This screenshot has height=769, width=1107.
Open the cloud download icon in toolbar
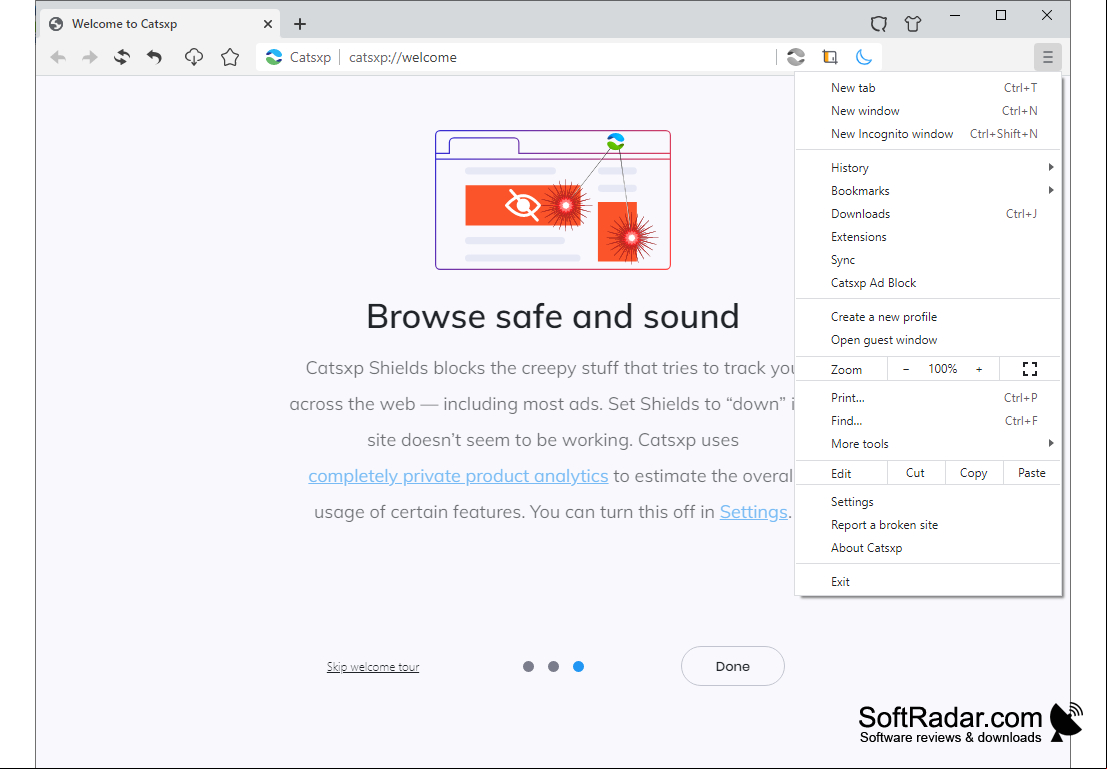point(193,57)
